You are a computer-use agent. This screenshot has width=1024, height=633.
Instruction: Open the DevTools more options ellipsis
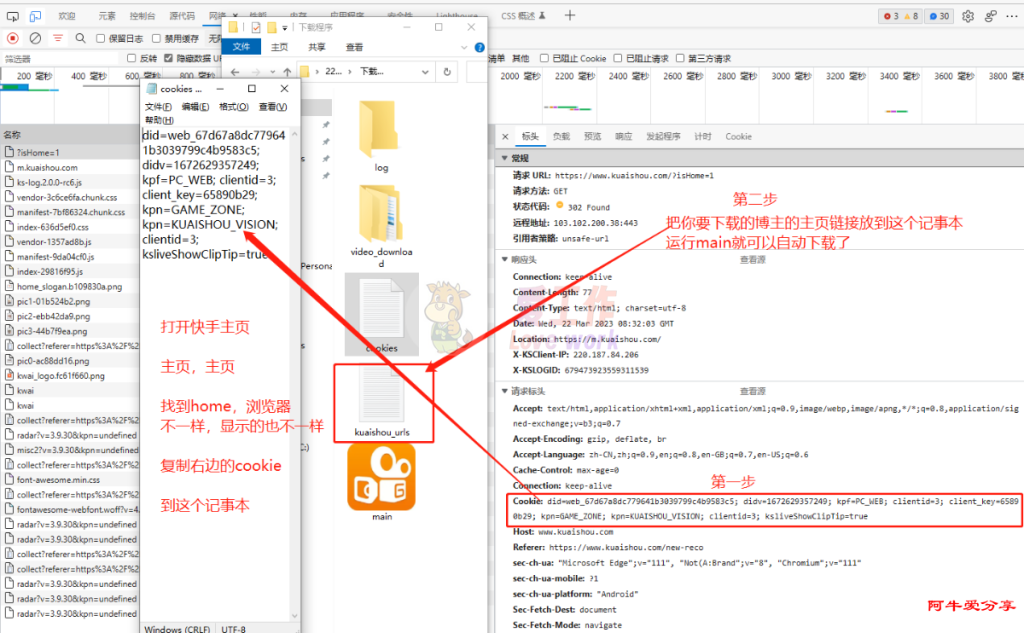(x=1012, y=16)
